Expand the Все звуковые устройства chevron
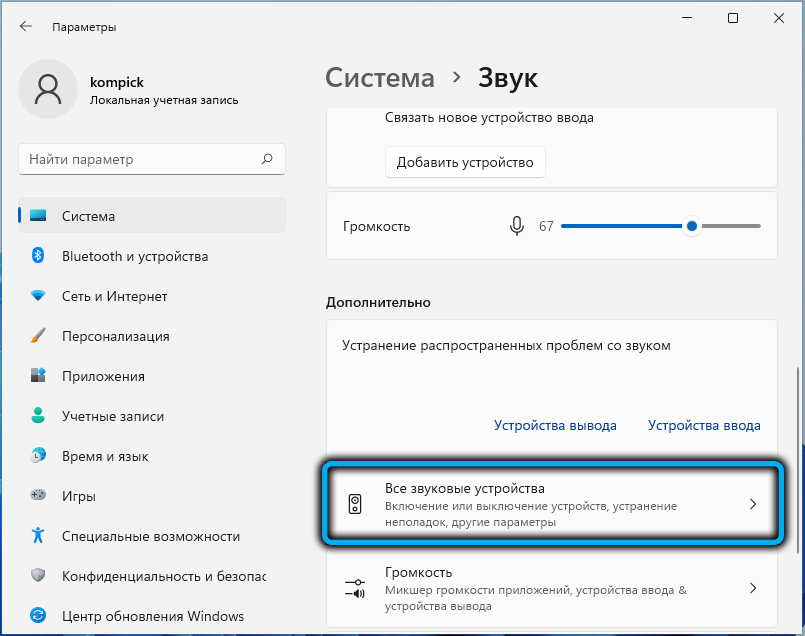Viewport: 805px width, 636px height. click(x=753, y=505)
